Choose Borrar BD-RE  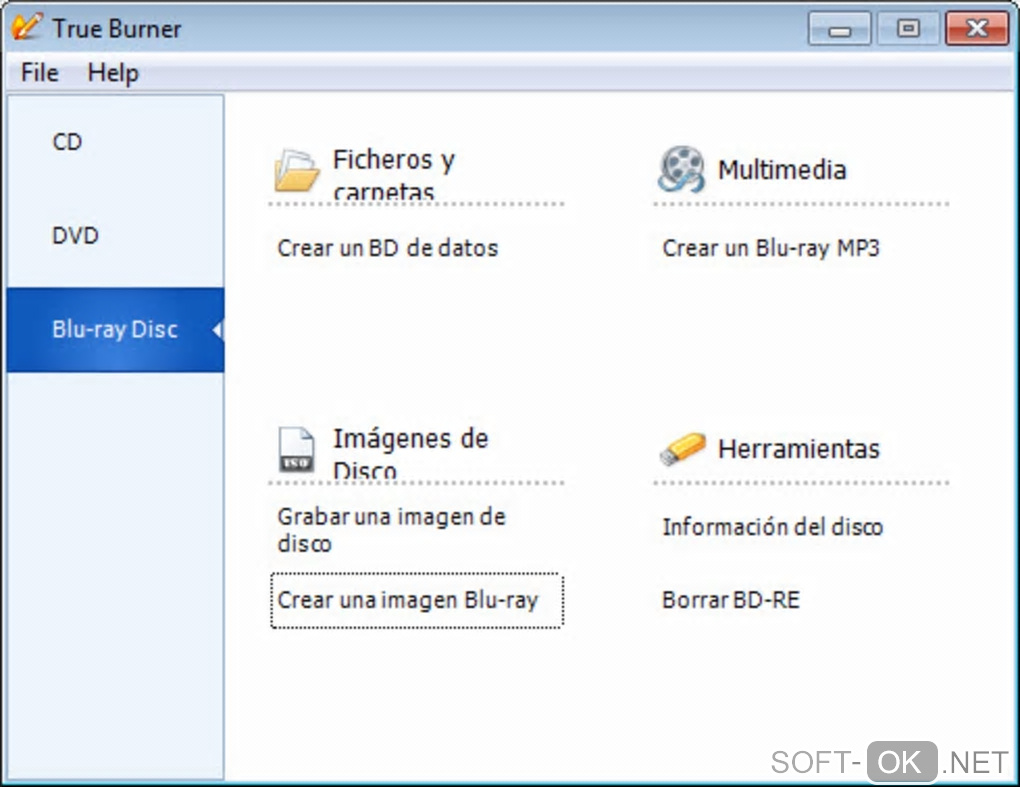point(731,600)
